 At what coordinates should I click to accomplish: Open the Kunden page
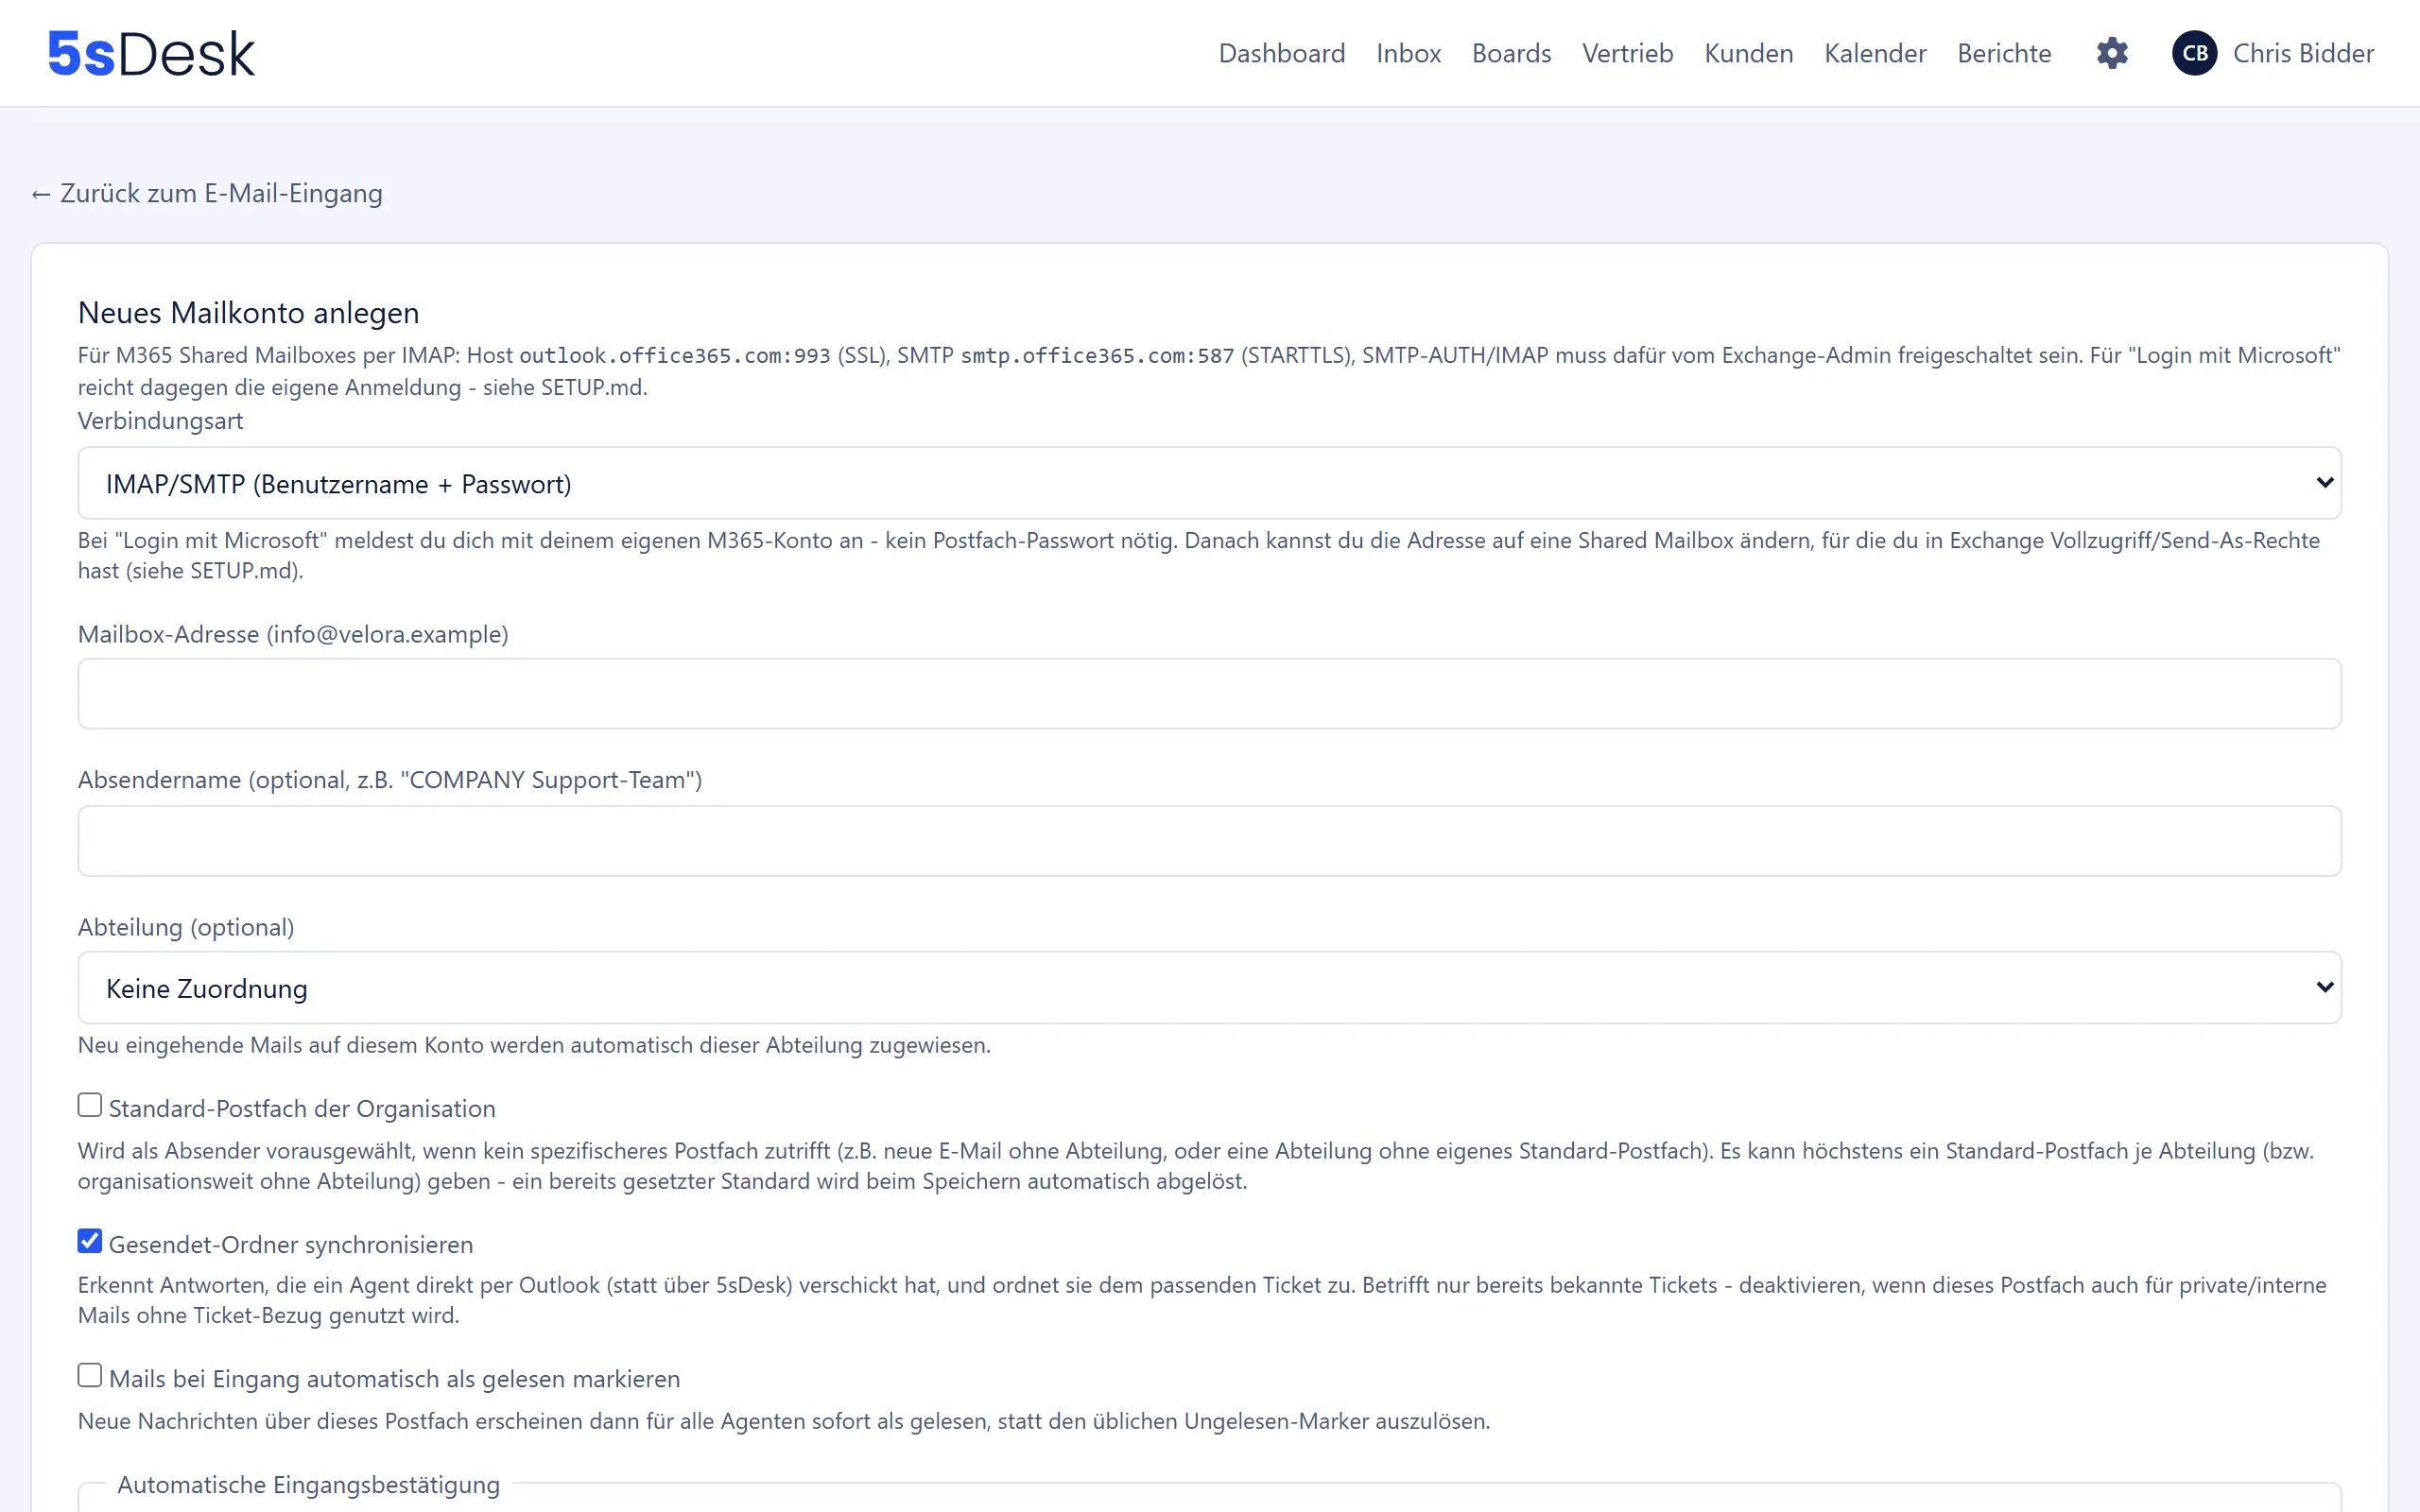coord(1748,53)
